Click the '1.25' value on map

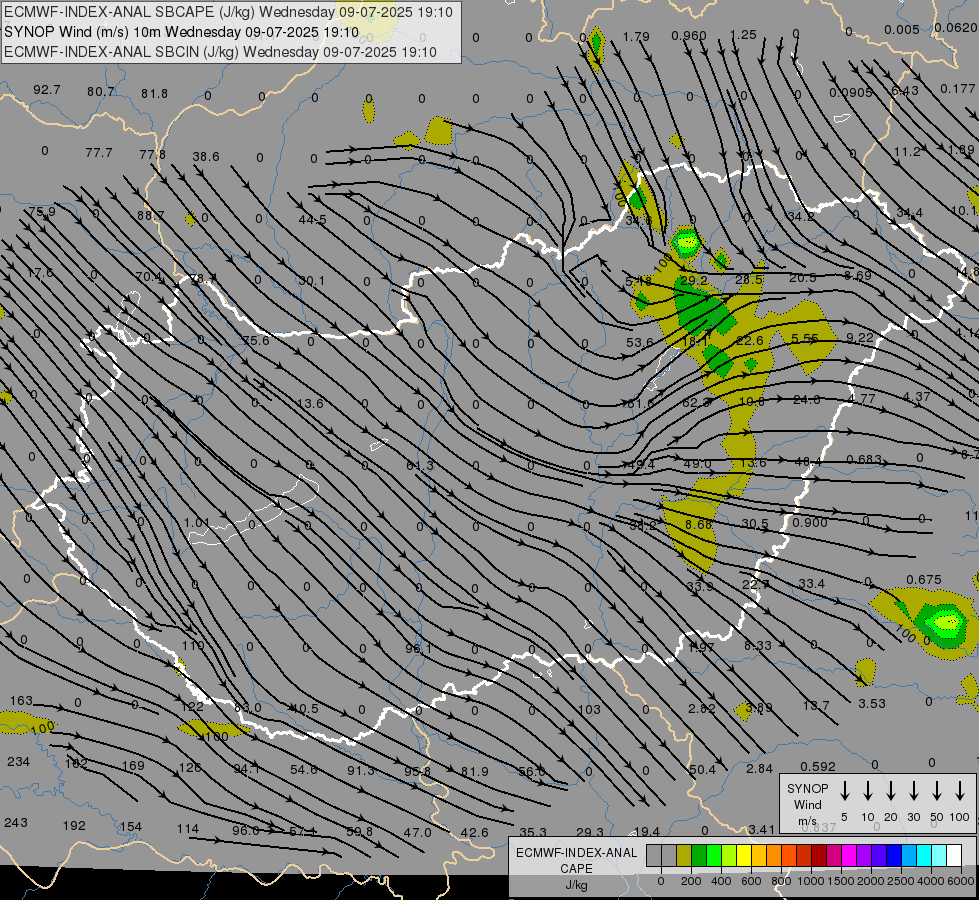[743, 34]
